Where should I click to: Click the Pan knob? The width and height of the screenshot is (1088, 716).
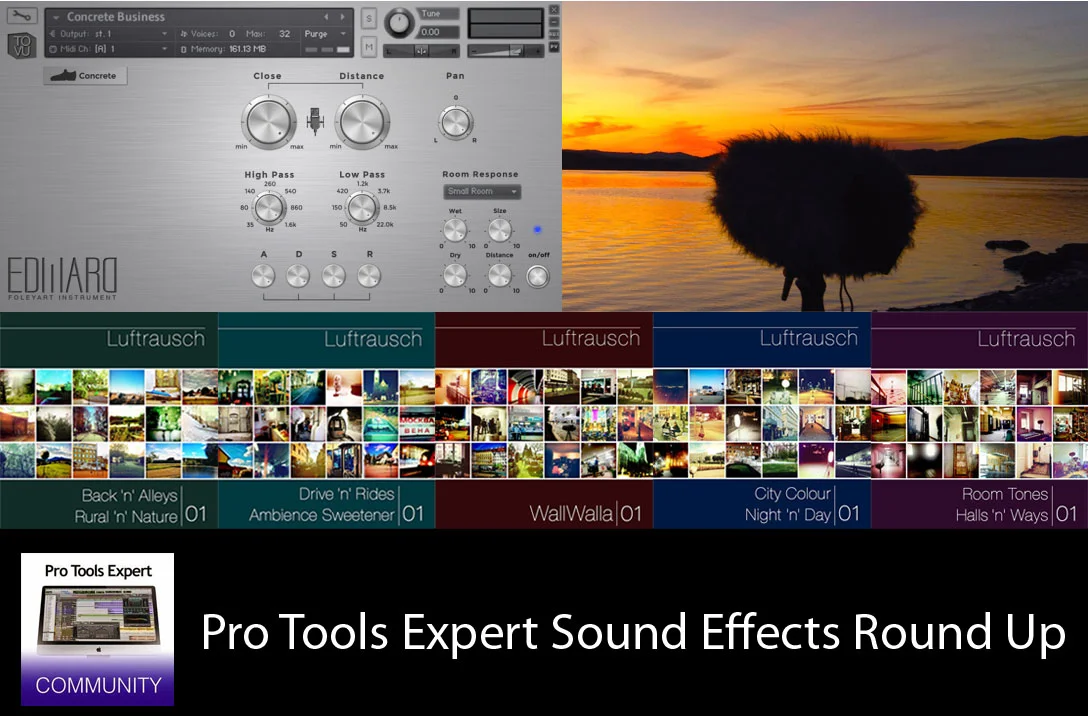pyautogui.click(x=455, y=123)
